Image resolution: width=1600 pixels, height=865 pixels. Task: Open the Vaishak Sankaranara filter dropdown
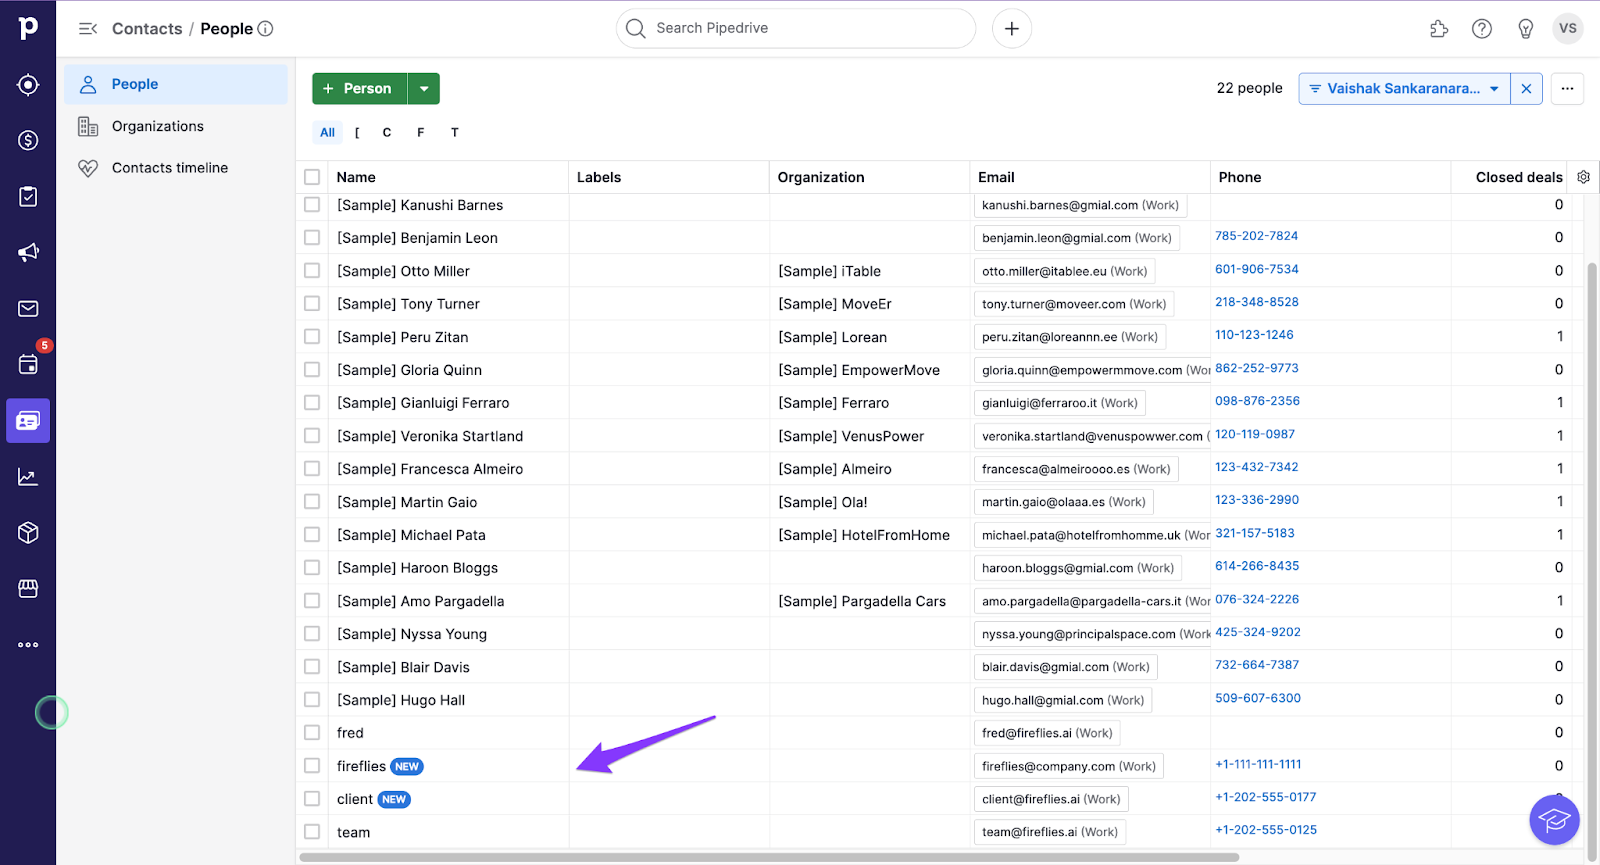coord(1404,88)
